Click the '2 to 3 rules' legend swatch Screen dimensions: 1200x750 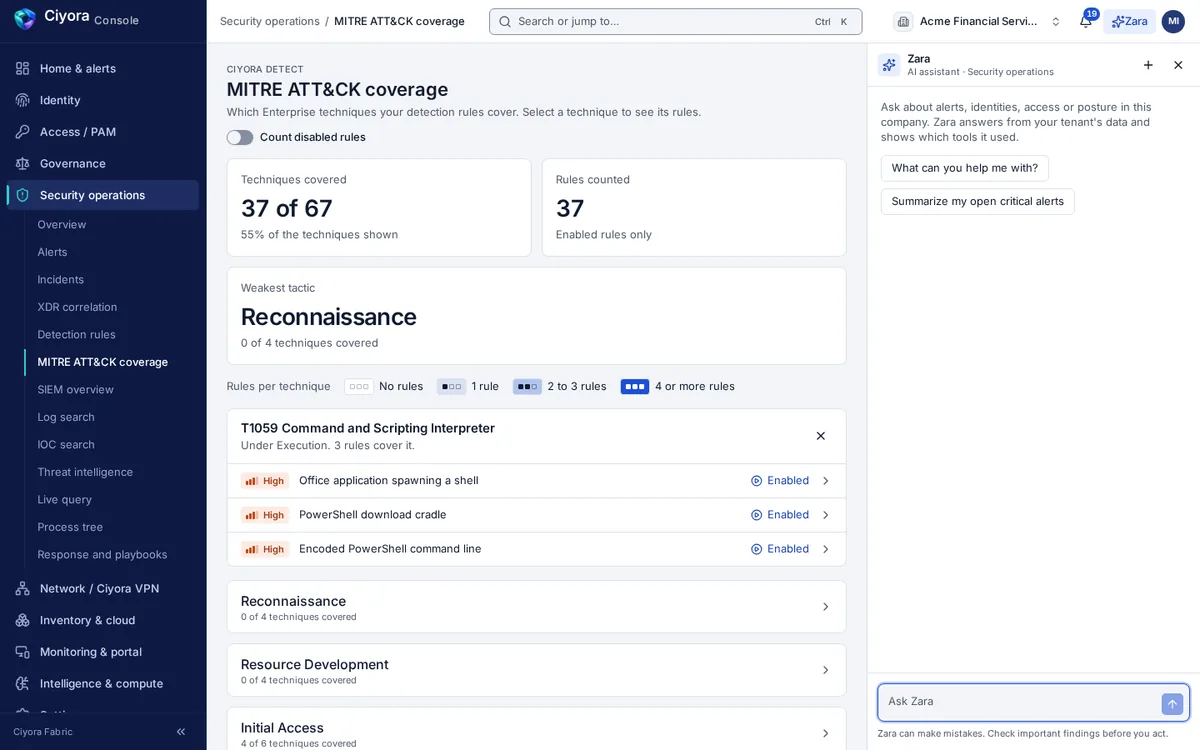tap(527, 387)
